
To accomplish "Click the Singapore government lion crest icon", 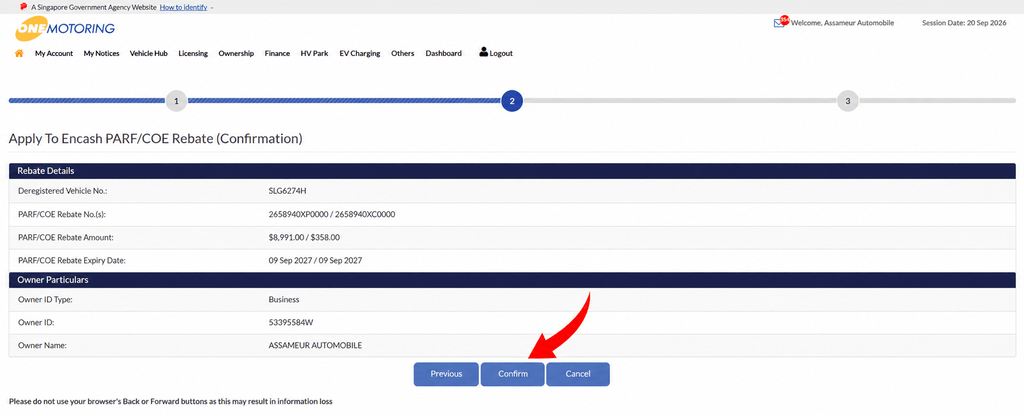I will (x=24, y=7).
